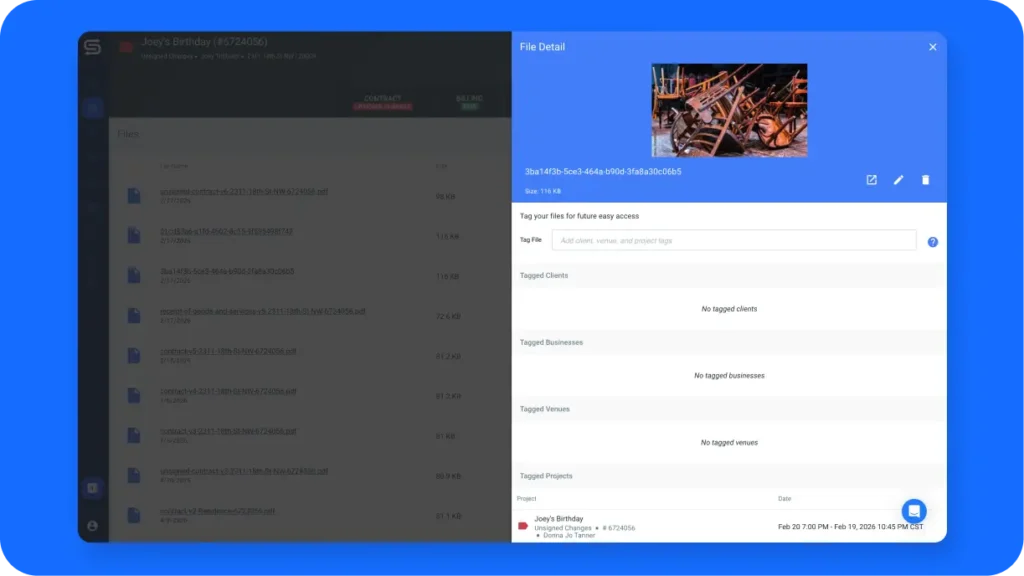The image size is (1024, 576).
Task: Click the help question mark icon
Action: 932,242
